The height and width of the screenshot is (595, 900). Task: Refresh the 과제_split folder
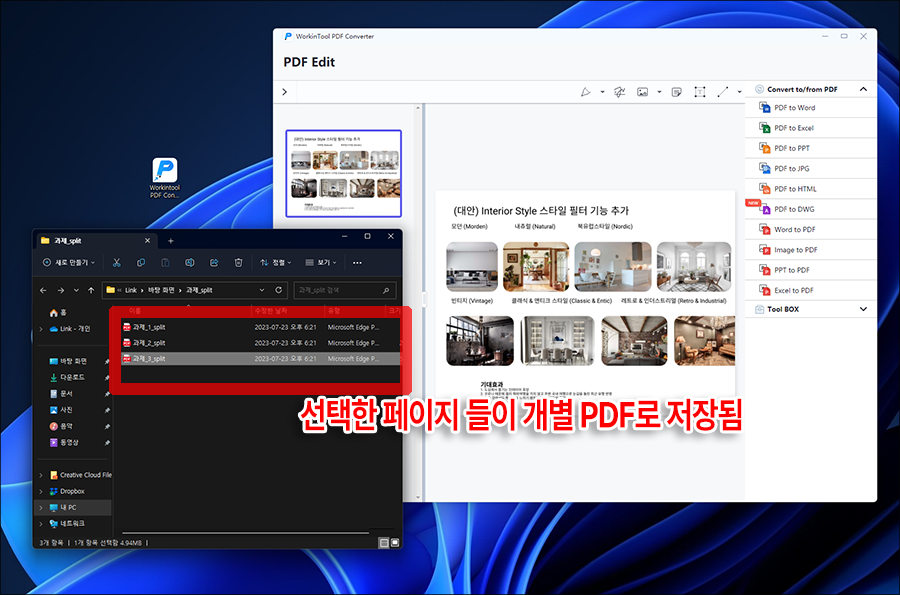[x=278, y=290]
